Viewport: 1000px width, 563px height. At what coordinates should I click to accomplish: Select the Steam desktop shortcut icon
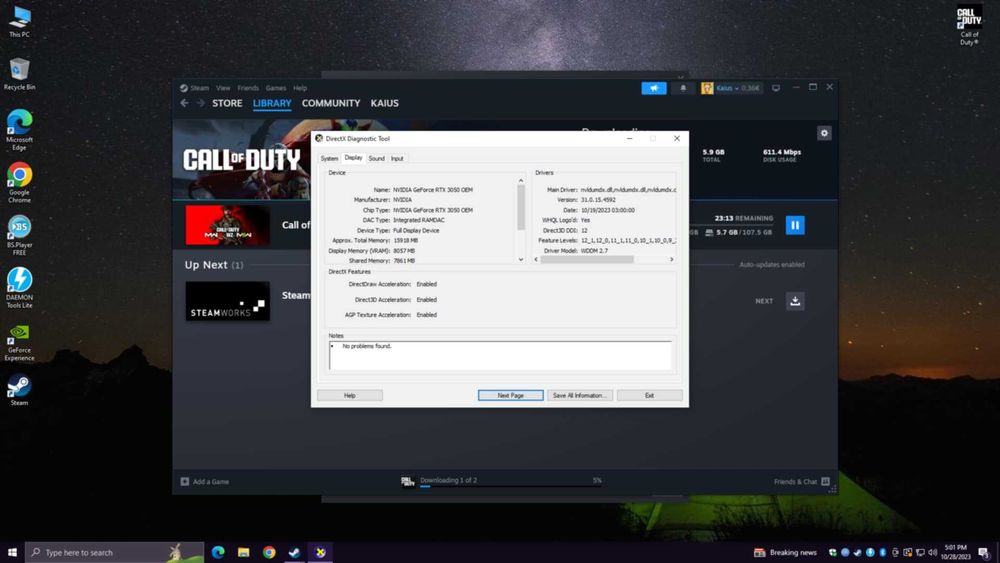[19, 390]
